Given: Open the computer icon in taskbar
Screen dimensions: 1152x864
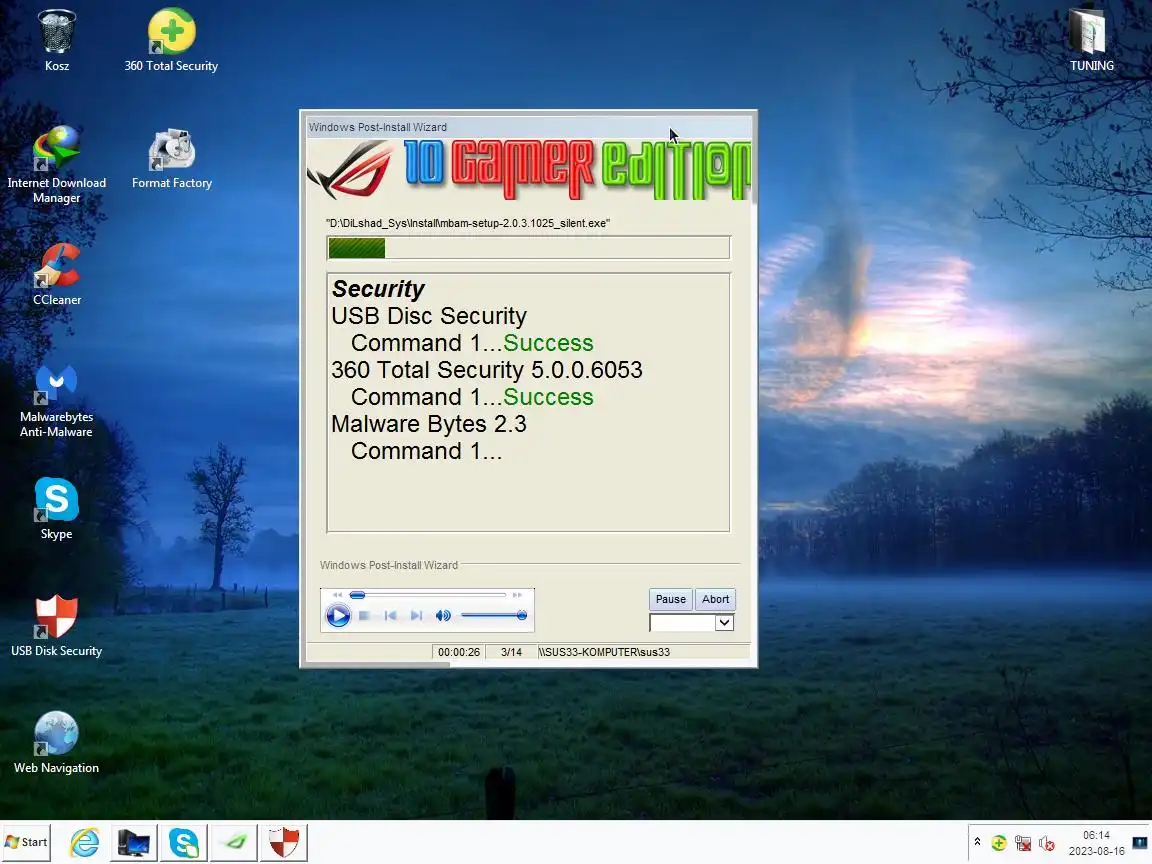Looking at the screenshot, I should pos(134,842).
